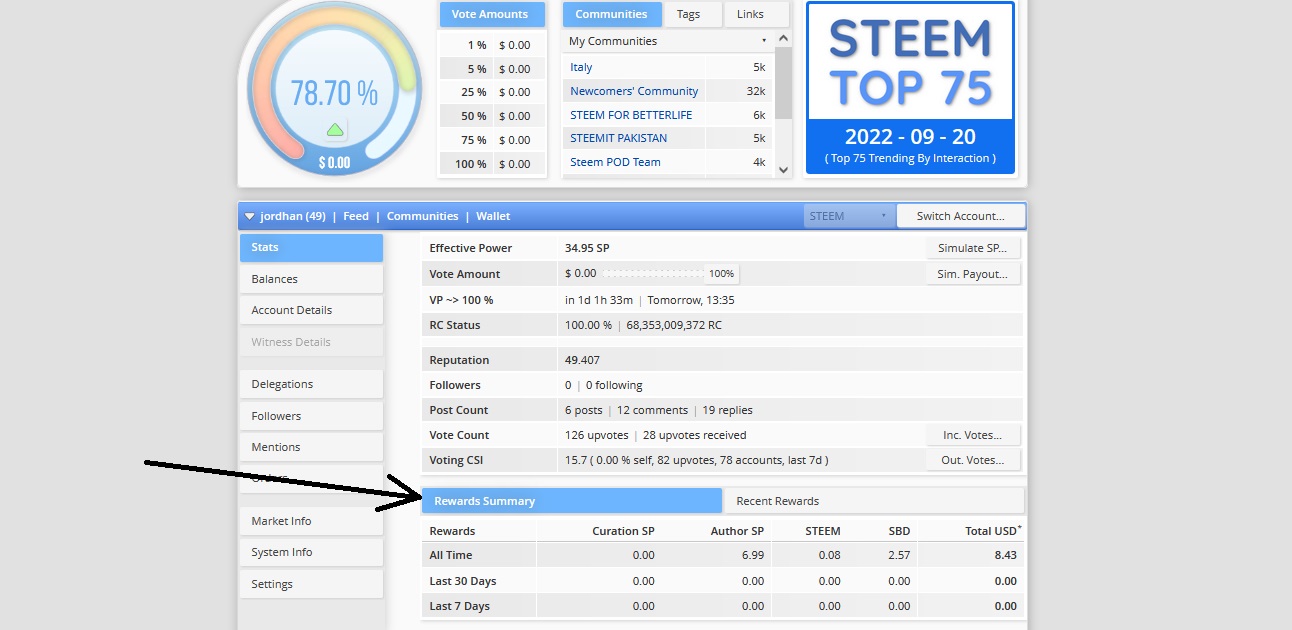The image size is (1292, 630).
Task: Click the 6 posts post count text
Action: point(583,410)
